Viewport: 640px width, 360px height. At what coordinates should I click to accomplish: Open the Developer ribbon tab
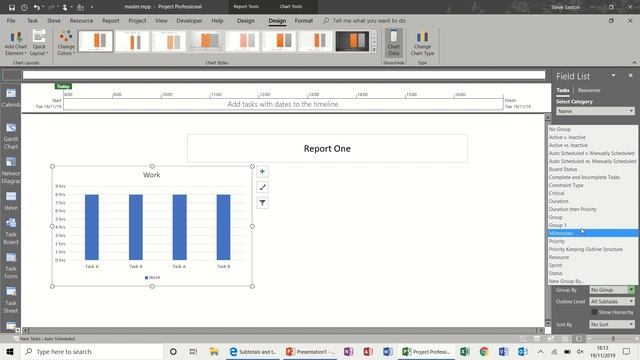click(189, 20)
